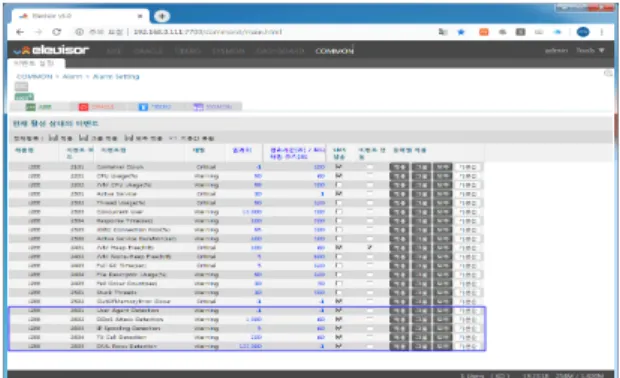This screenshot has width=620, height=378.
Task: Click the admin user link
Action: click(x=556, y=50)
